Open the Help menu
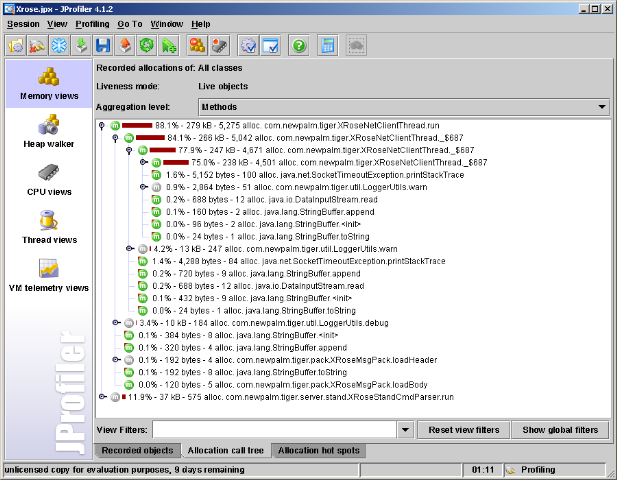The width and height of the screenshot is (617, 480). pyautogui.click(x=201, y=24)
